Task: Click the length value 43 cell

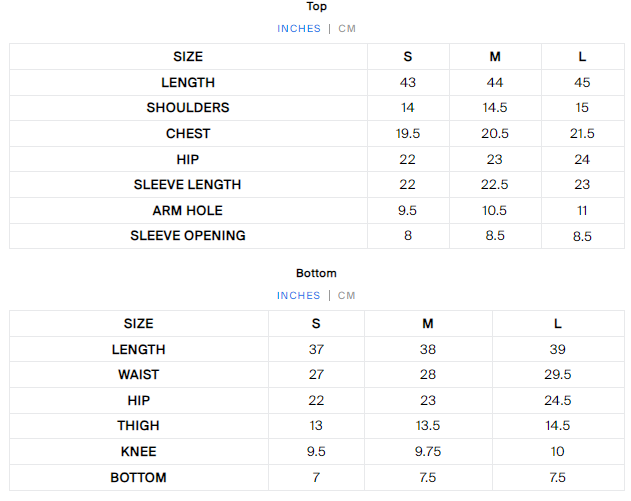Action: click(x=408, y=83)
